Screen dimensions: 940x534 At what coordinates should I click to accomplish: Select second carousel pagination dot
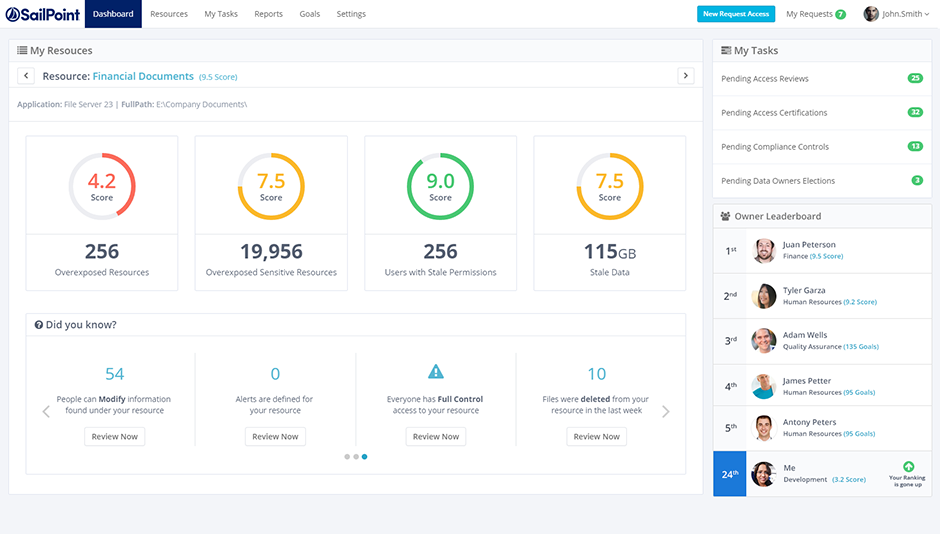[356, 457]
